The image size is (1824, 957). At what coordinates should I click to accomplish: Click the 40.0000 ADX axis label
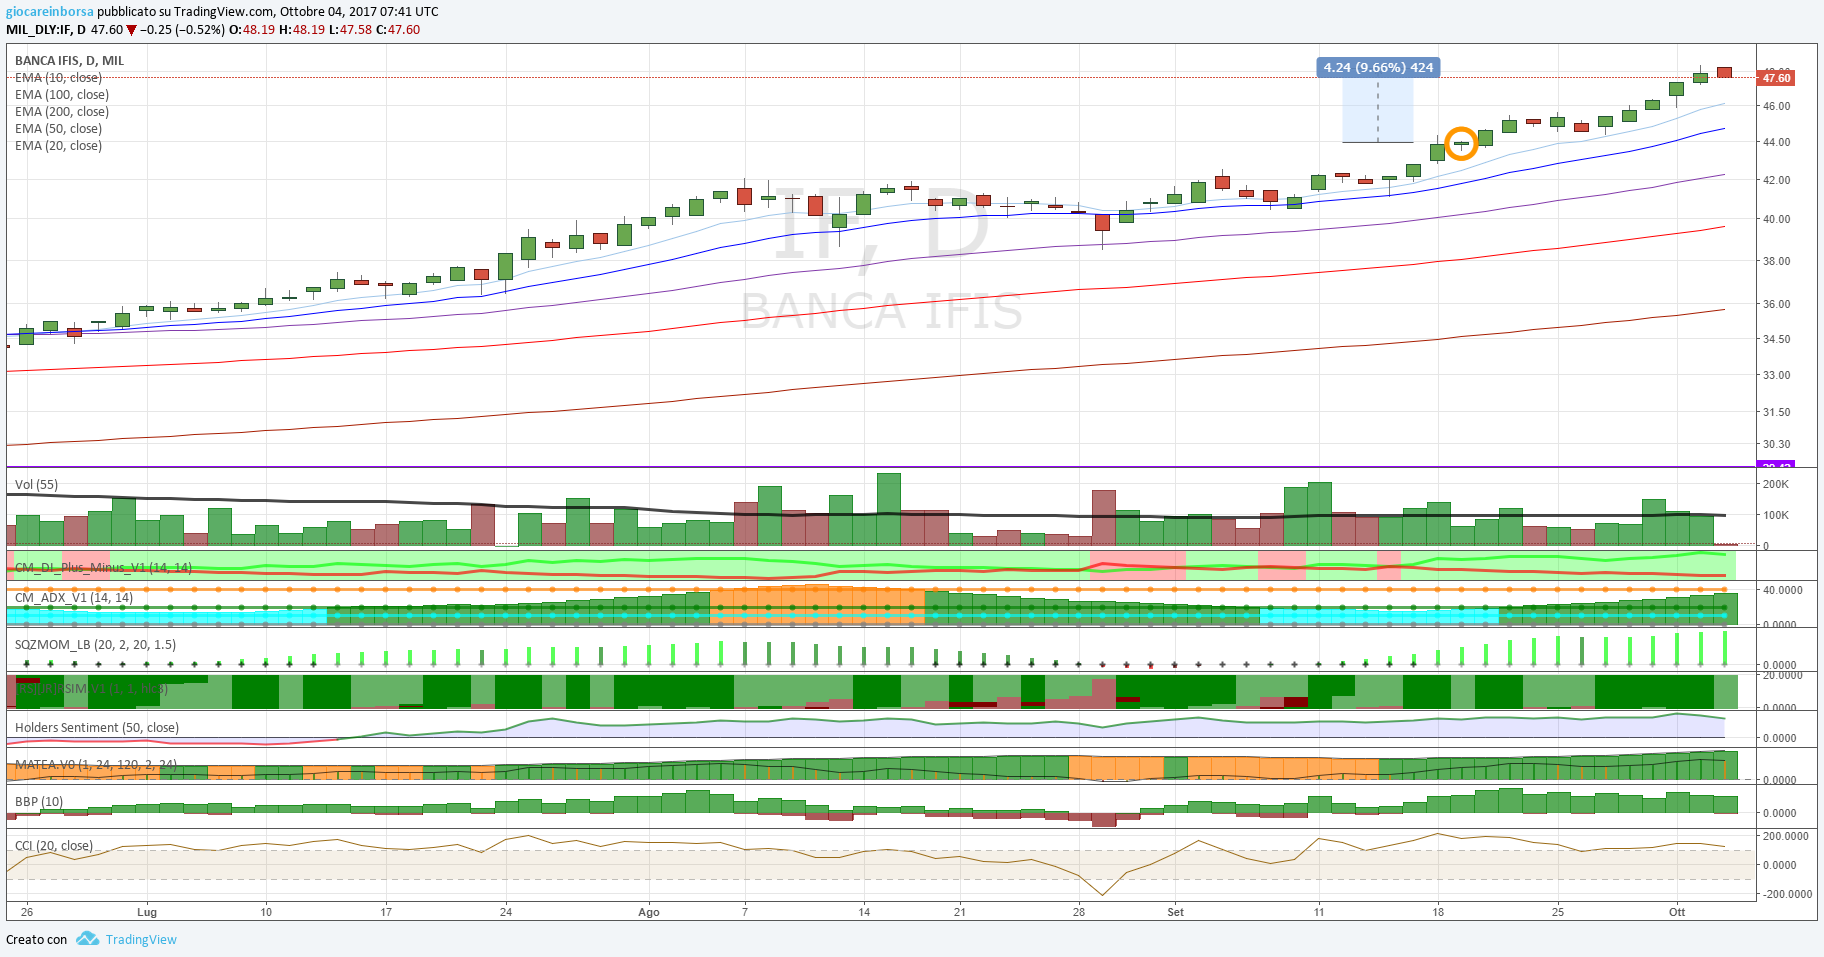pos(1782,590)
